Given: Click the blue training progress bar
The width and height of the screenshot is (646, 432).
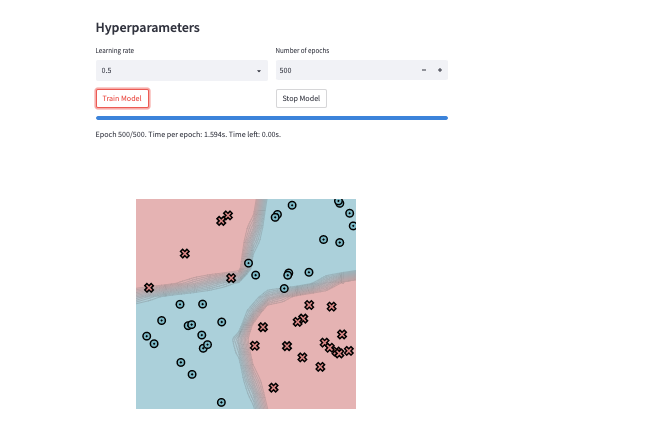Looking at the screenshot, I should [271, 118].
